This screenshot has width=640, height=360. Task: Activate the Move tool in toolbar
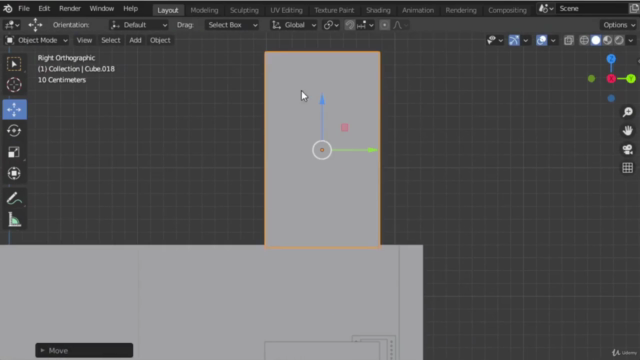tap(14, 109)
